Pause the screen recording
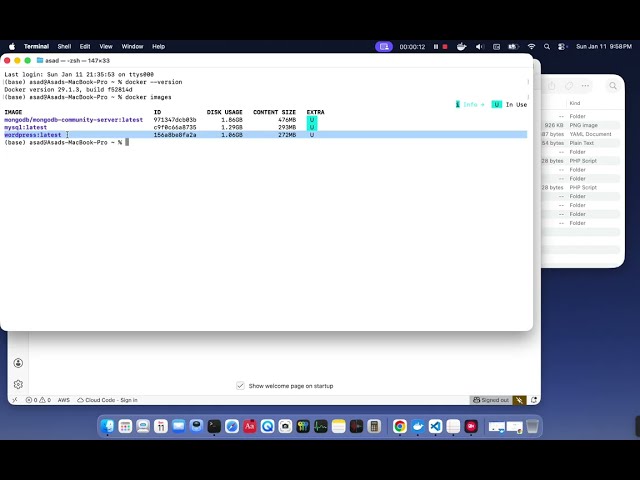The width and height of the screenshot is (640, 480). 436,47
